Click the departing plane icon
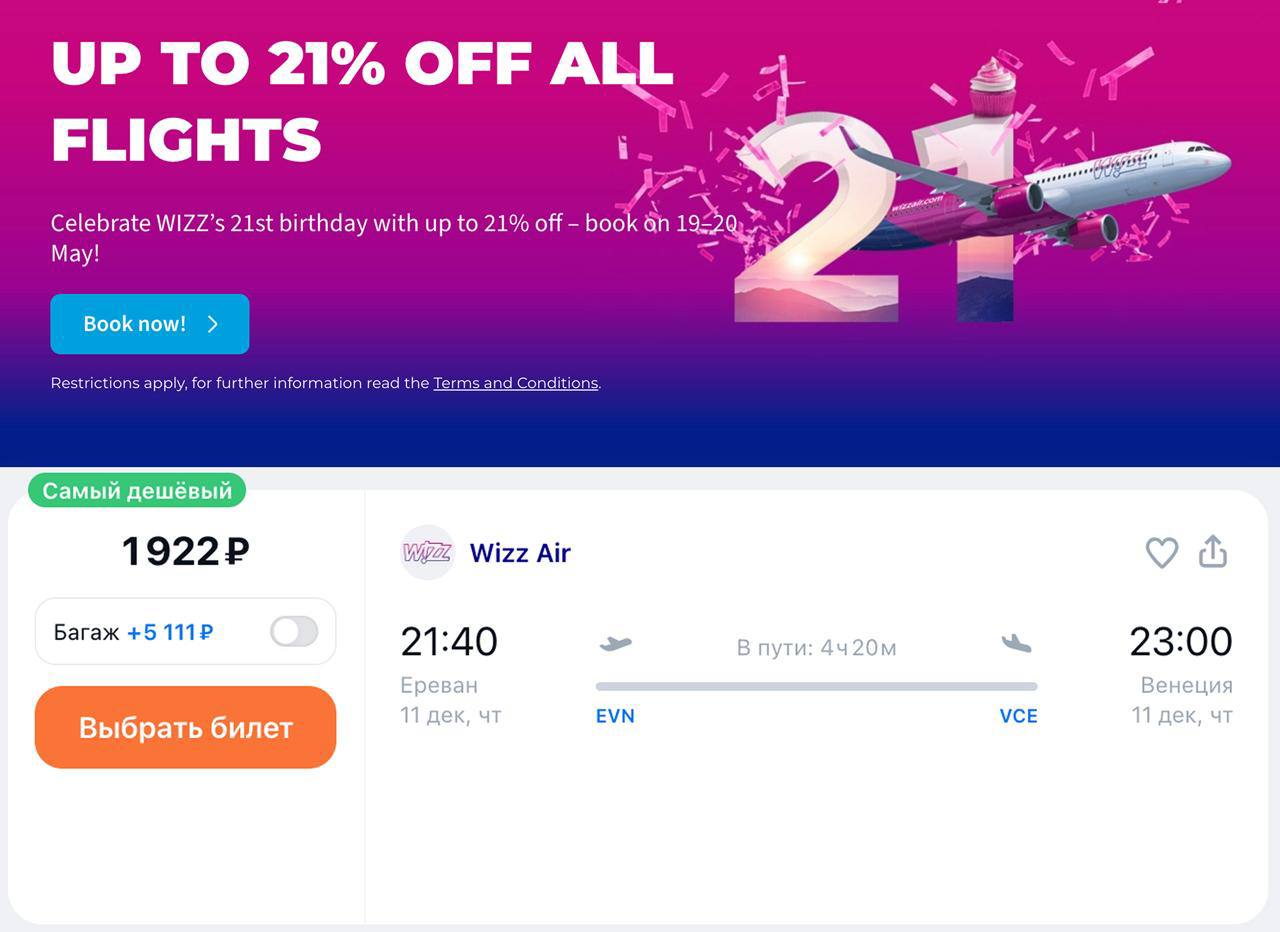This screenshot has height=932, width=1280. click(x=615, y=644)
